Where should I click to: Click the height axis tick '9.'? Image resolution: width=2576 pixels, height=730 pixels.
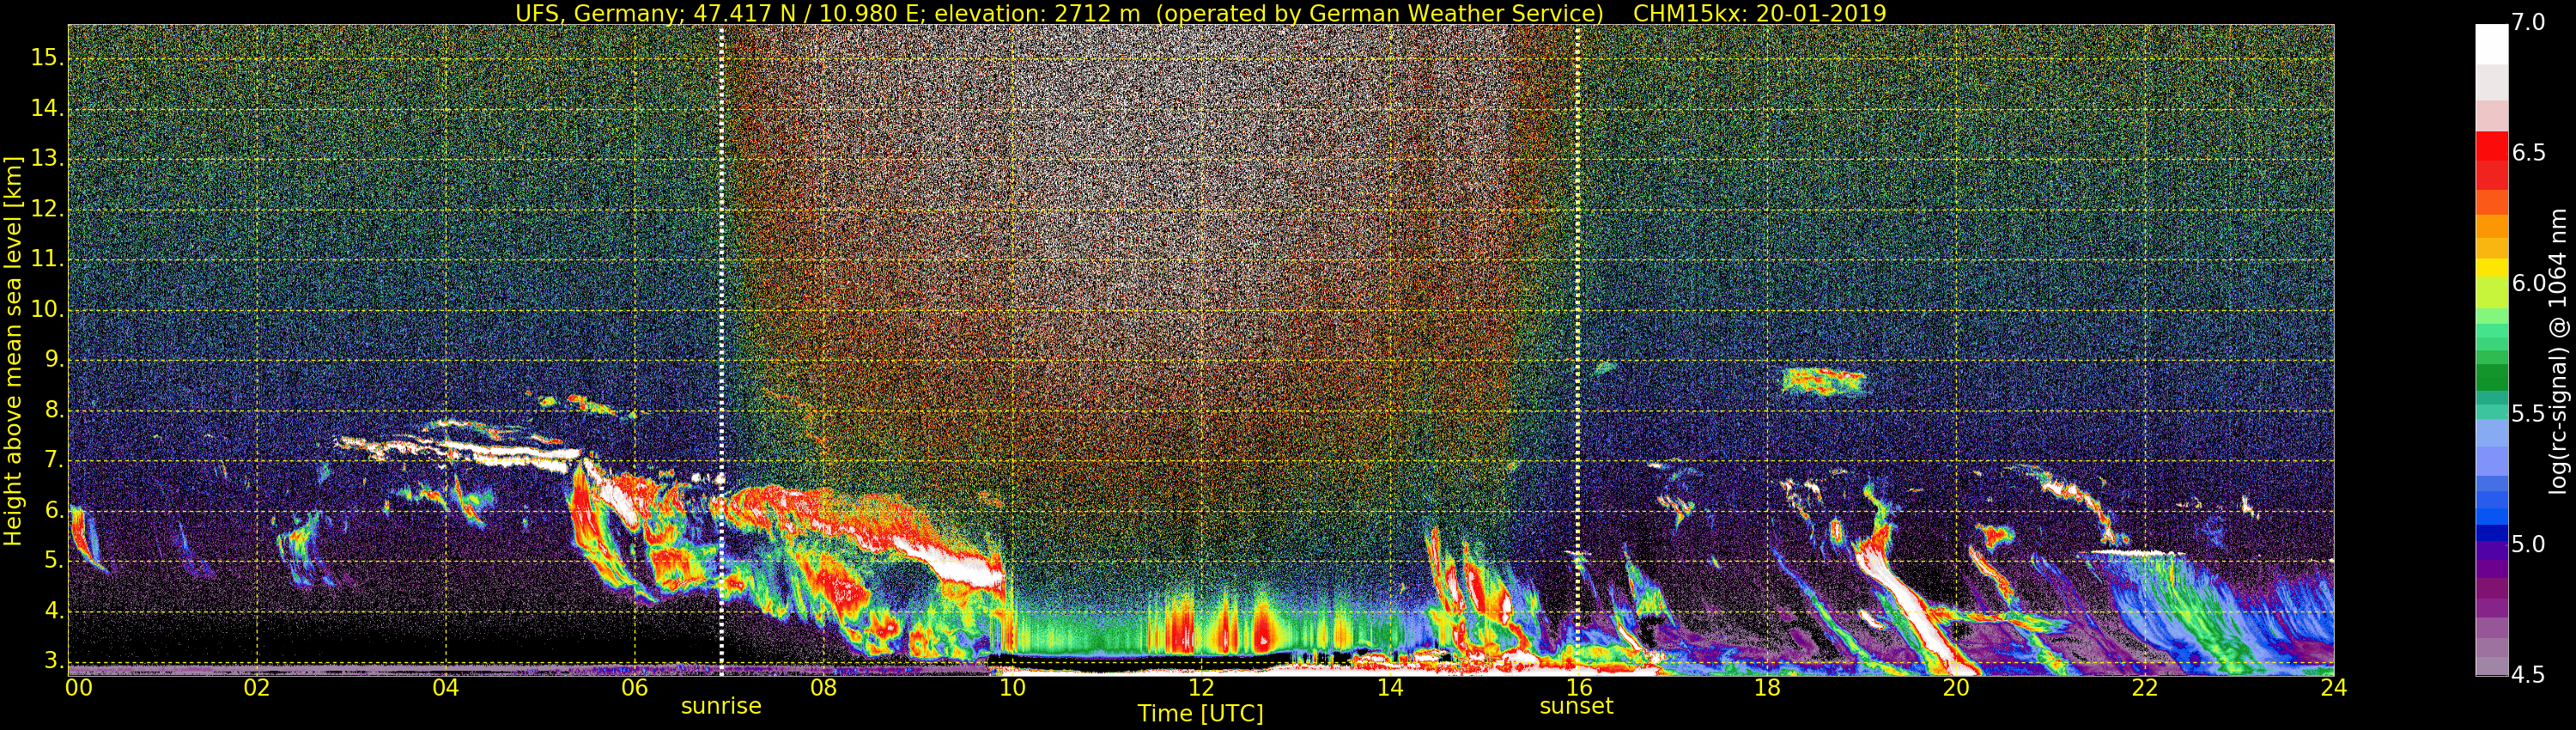coord(54,360)
